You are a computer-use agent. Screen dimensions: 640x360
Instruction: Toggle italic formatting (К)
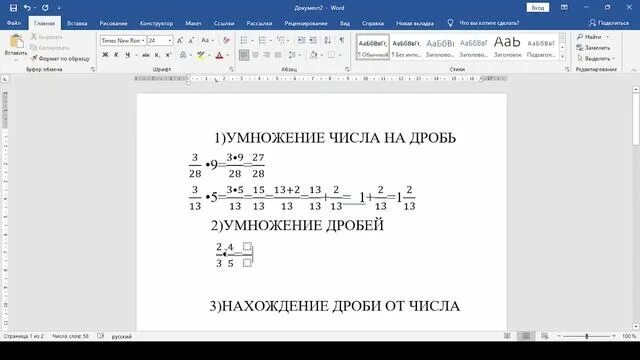(116, 55)
